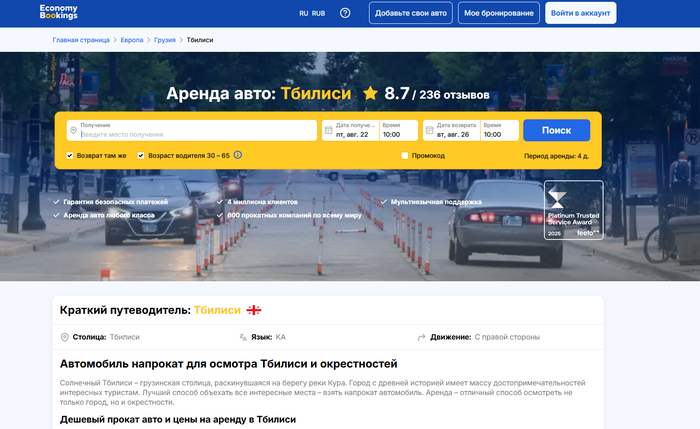
Task: Click the Гарантия безопасных платежей text
Action: (116, 202)
